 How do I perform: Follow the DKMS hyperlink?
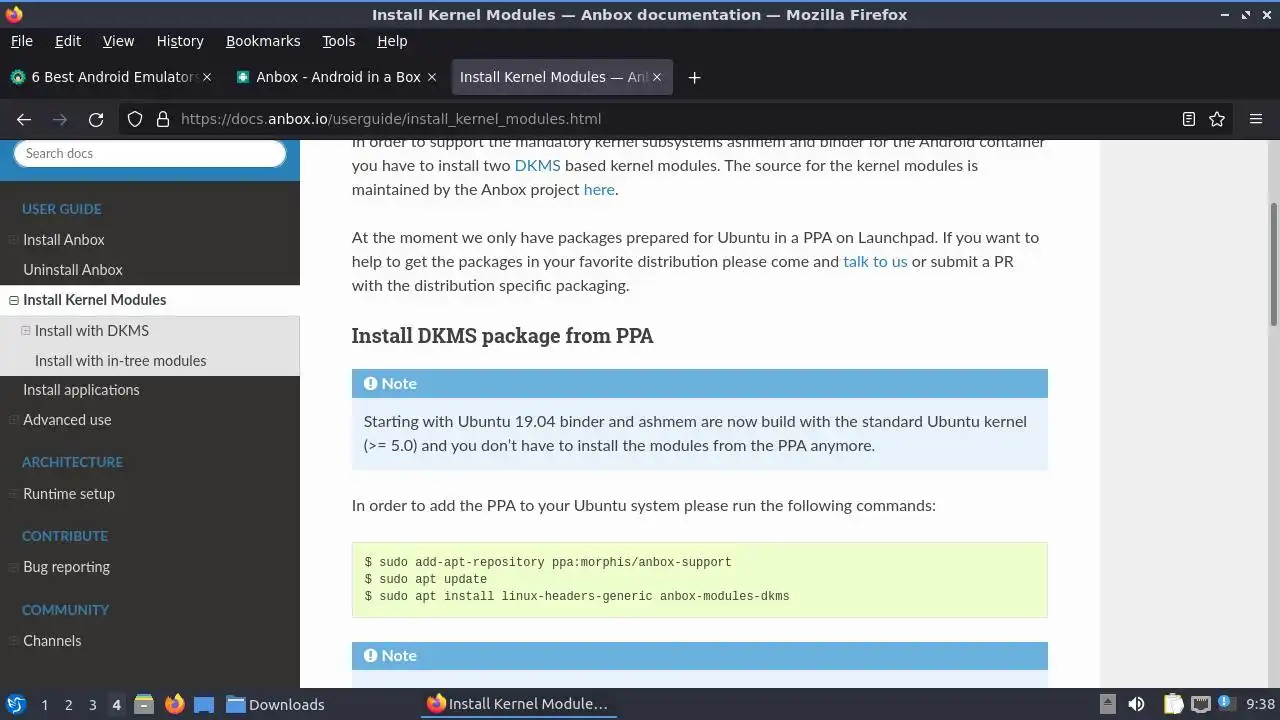(x=537, y=165)
